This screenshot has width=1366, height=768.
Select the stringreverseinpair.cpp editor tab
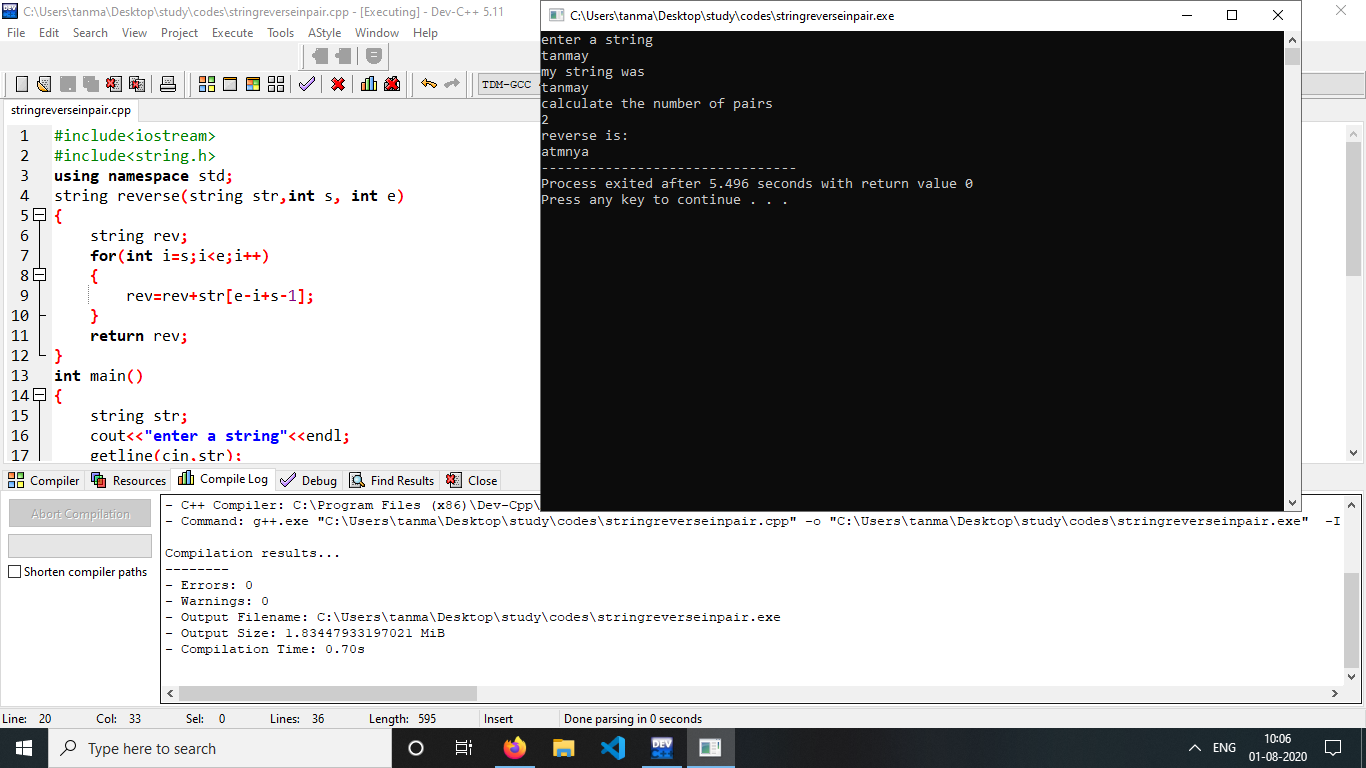(x=71, y=110)
